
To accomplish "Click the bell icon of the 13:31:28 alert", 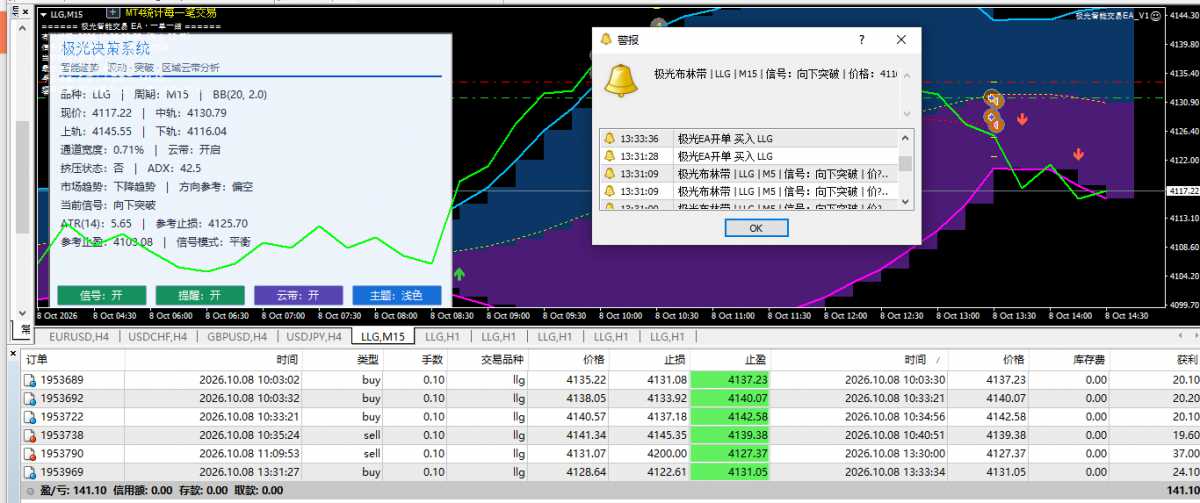I will [x=609, y=156].
